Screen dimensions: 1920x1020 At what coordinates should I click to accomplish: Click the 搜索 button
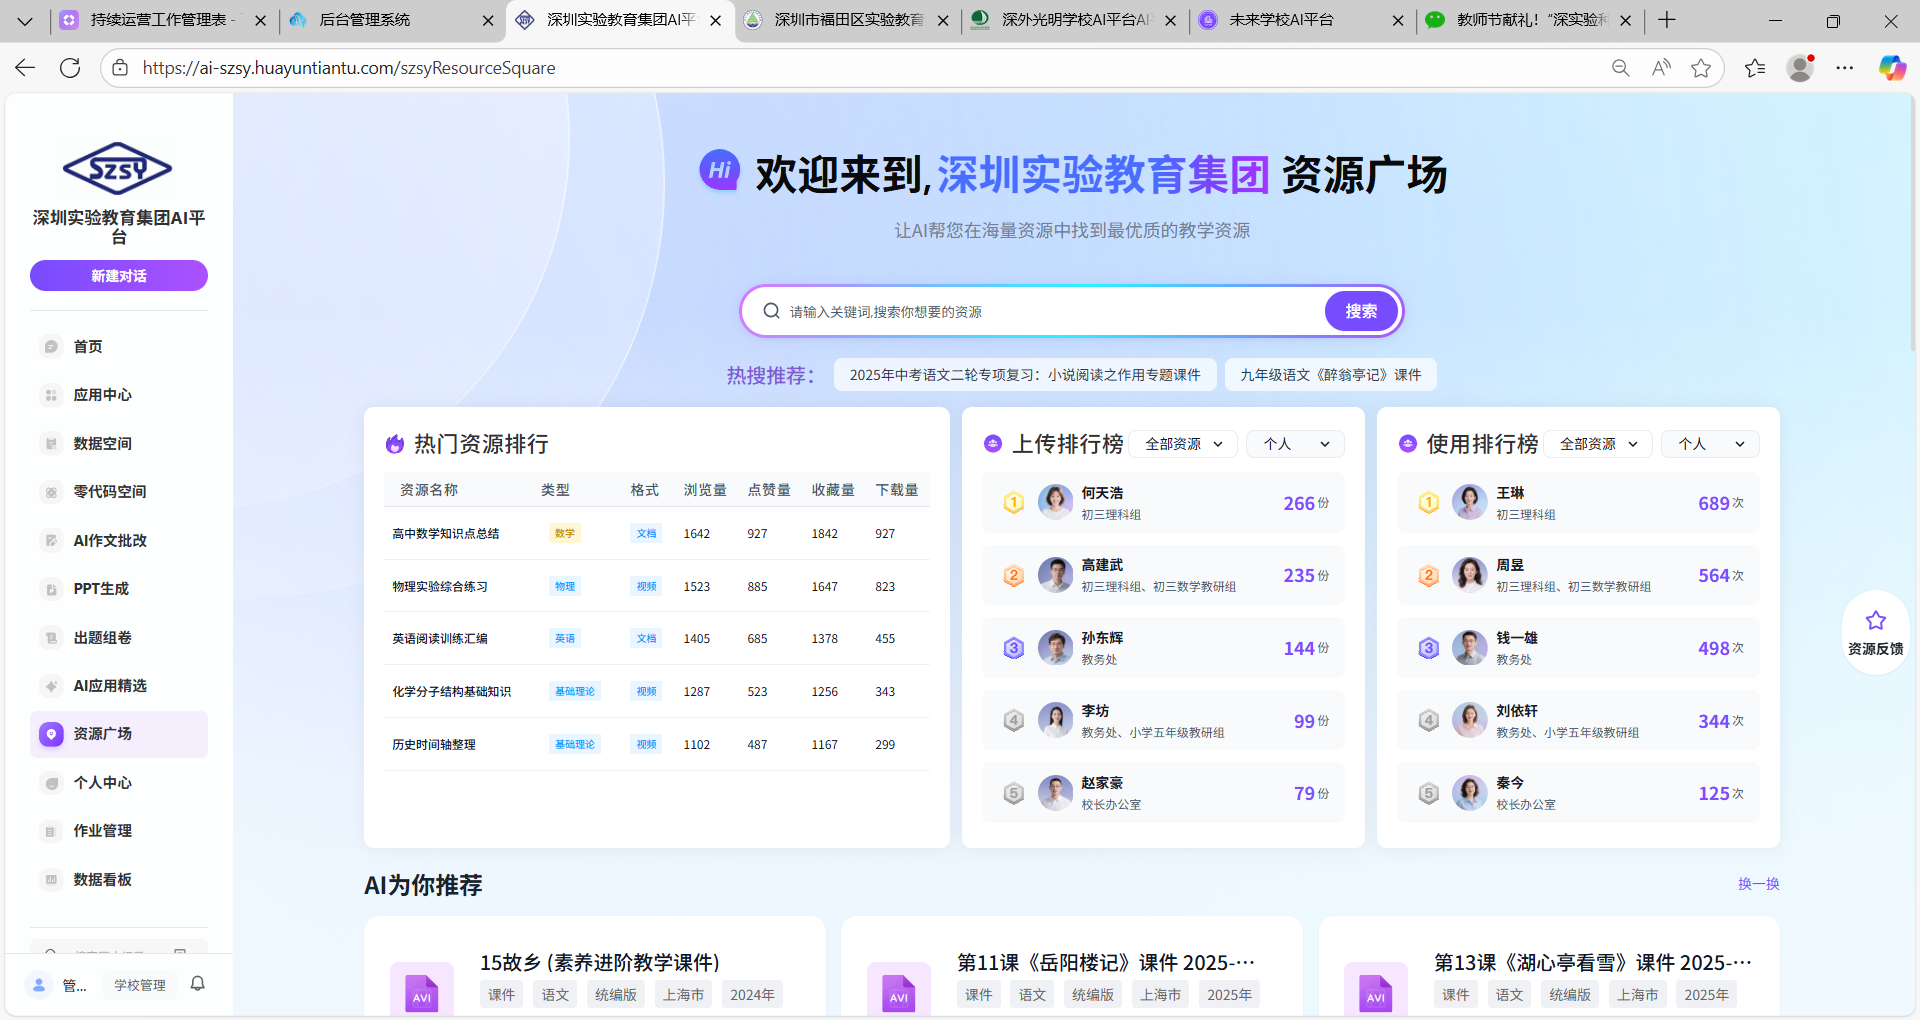(1360, 311)
